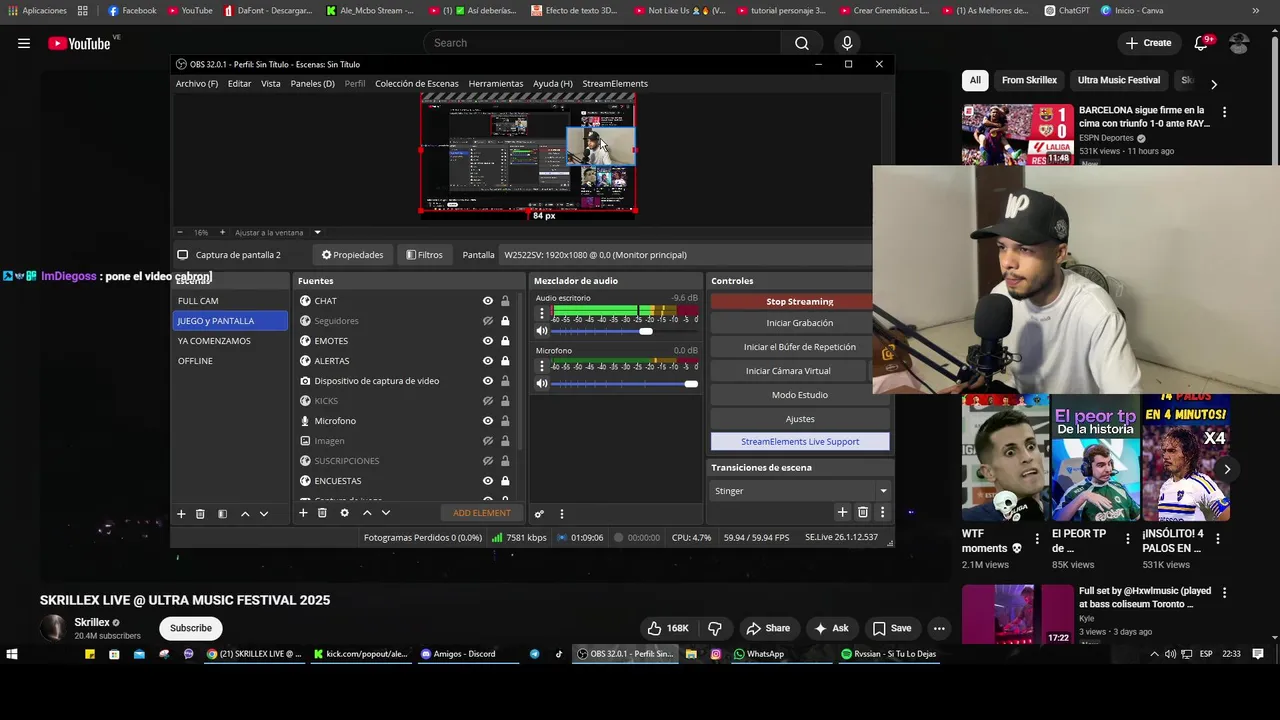This screenshot has height=720, width=1280.
Task: Open source properties gear in Fuentes toolbar
Action: (x=344, y=513)
